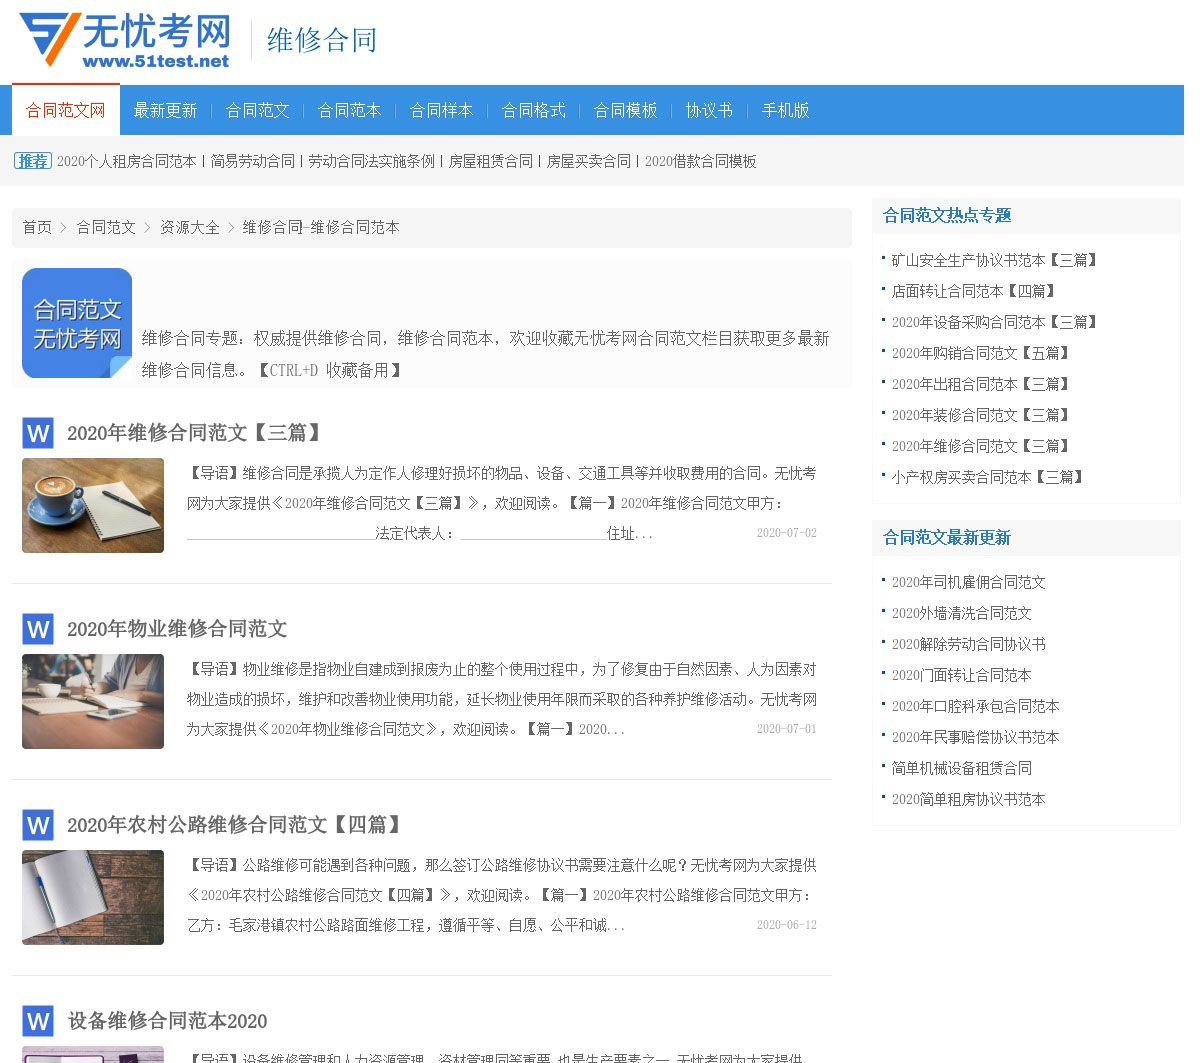Open the 协议书 navigation tab

click(x=709, y=110)
